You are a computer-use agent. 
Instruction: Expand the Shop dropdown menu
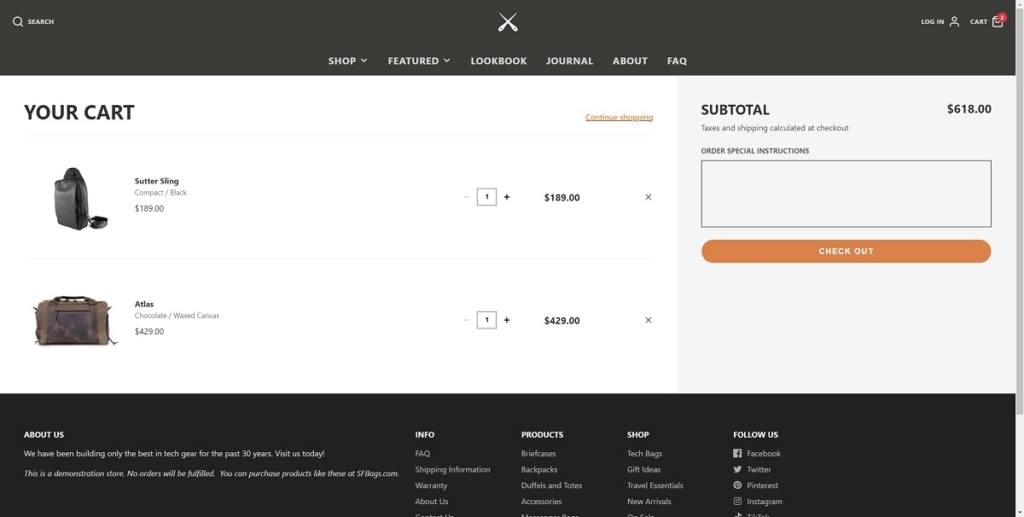[347, 61]
